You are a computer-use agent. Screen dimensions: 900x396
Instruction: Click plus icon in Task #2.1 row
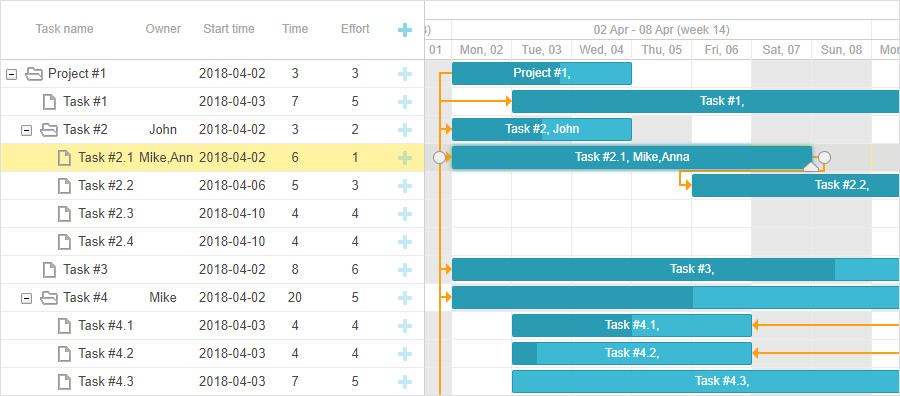[x=405, y=158]
